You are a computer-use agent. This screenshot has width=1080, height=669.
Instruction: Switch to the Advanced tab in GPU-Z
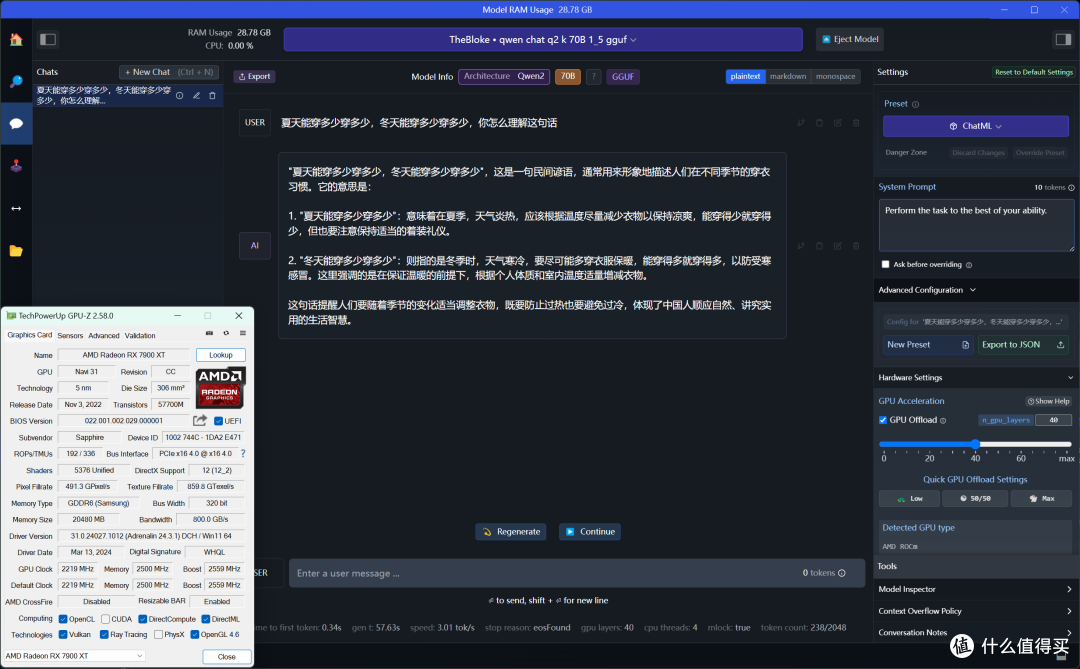(104, 336)
